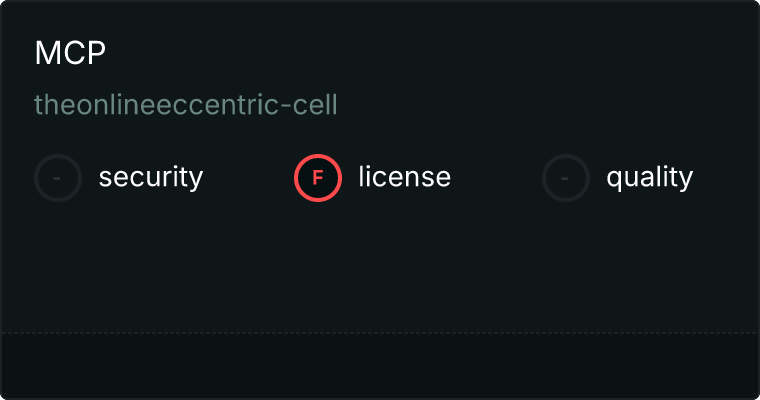Select the "license" label text
The height and width of the screenshot is (400, 760).
404,178
